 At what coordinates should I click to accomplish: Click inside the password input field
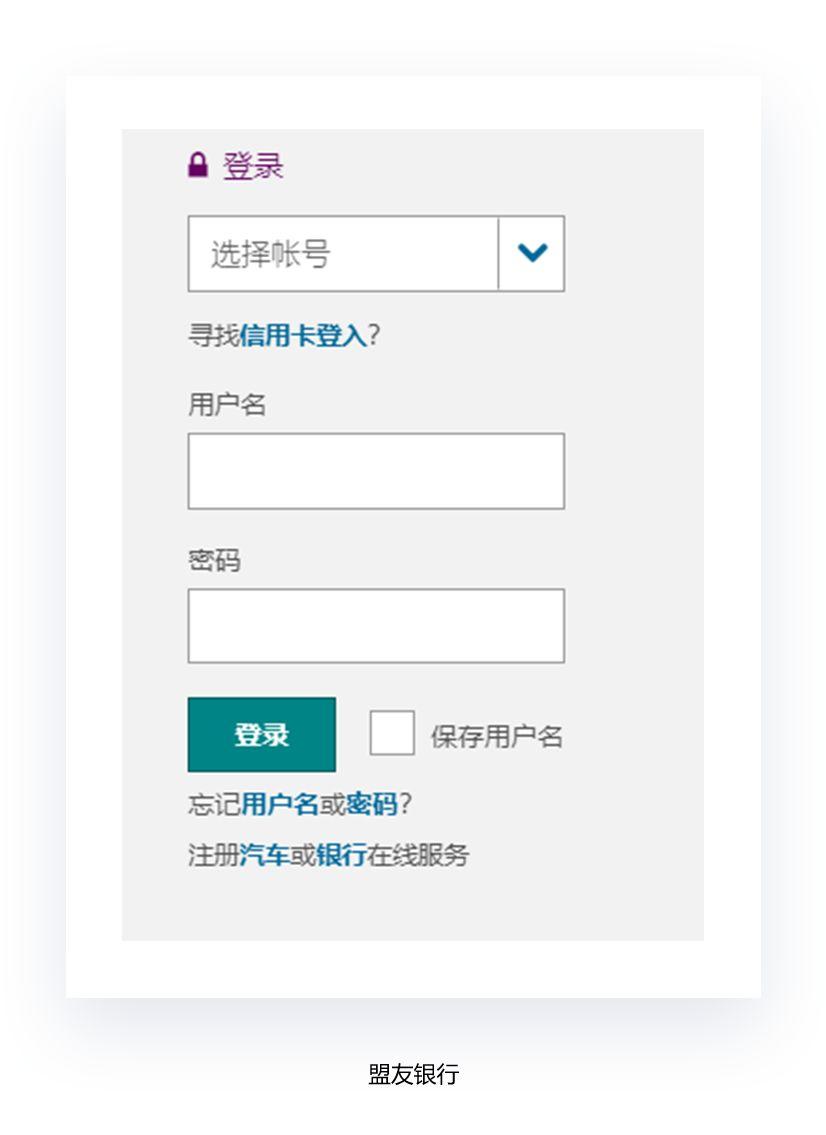point(375,625)
